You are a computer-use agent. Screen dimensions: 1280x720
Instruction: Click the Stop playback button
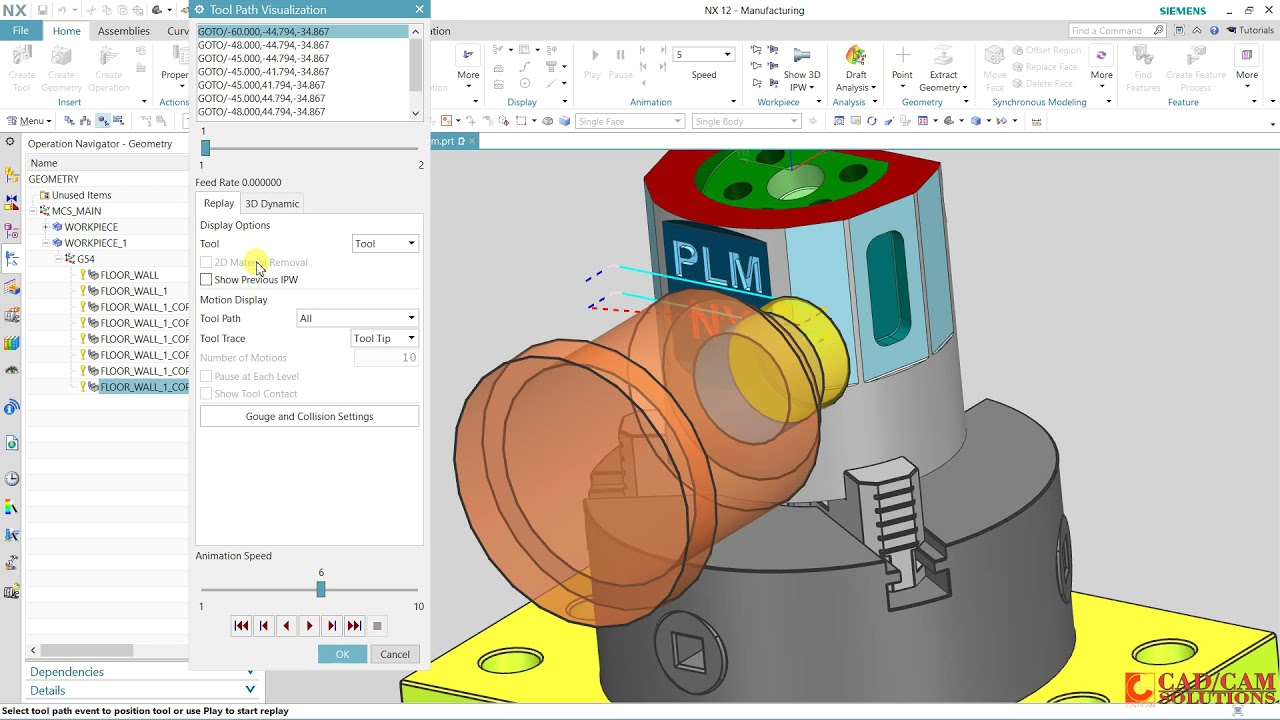(377, 626)
